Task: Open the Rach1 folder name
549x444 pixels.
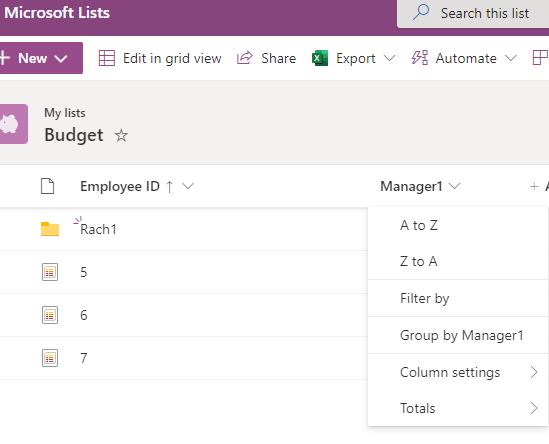Action: [x=98, y=229]
